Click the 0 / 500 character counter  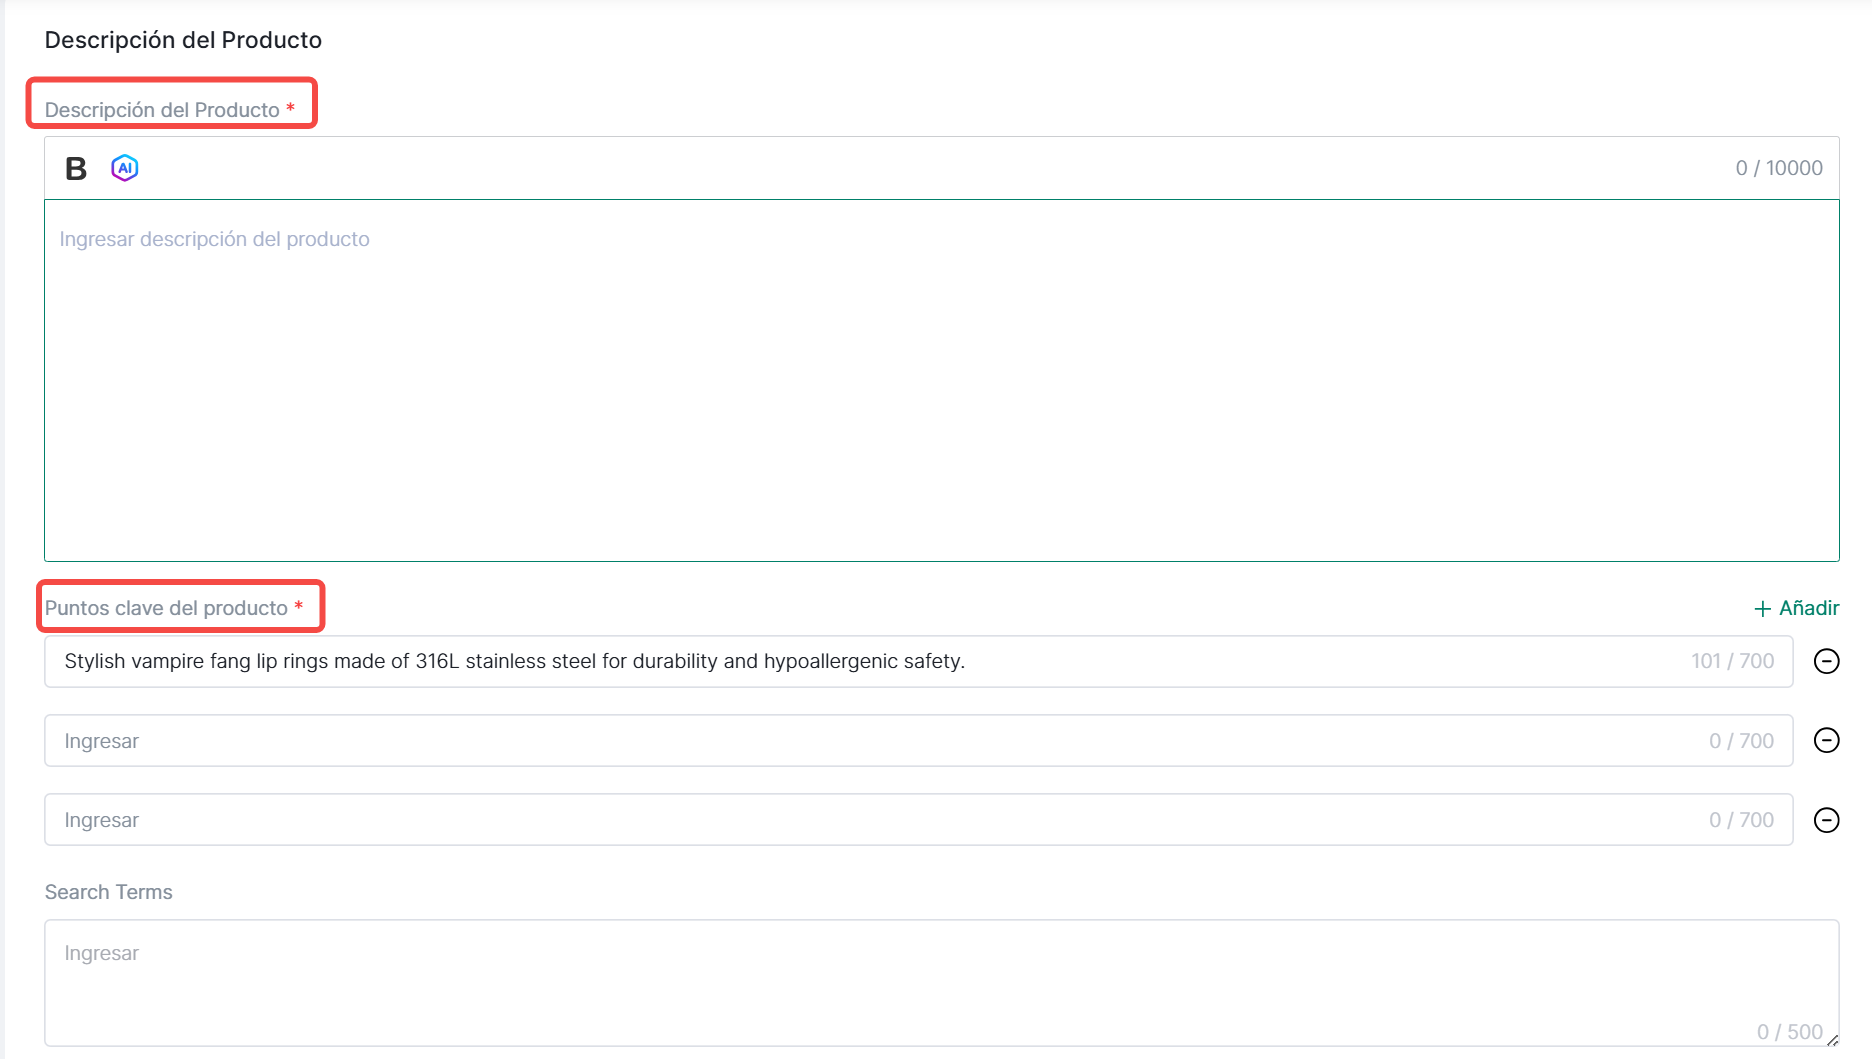click(x=1789, y=1032)
